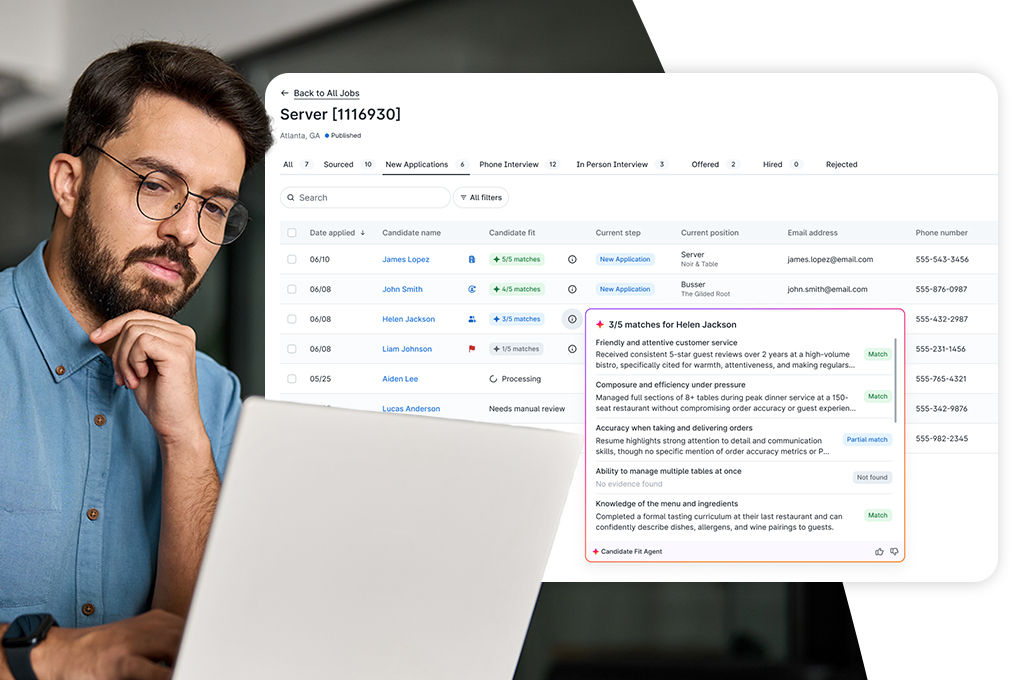
Task: Click the thumbs up icon in fit popup
Action: 879,552
